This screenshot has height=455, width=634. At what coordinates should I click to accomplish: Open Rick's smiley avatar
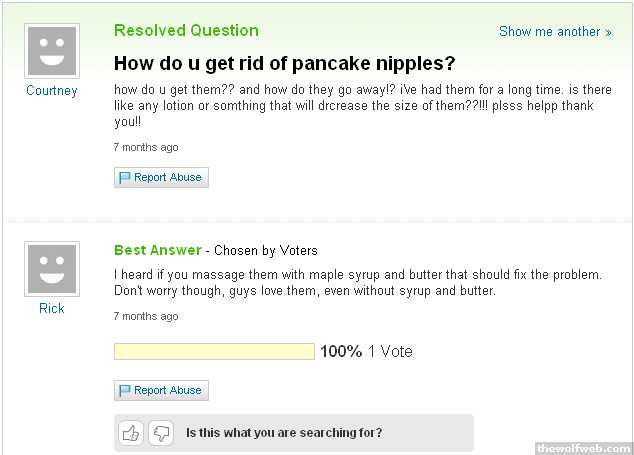point(51,269)
